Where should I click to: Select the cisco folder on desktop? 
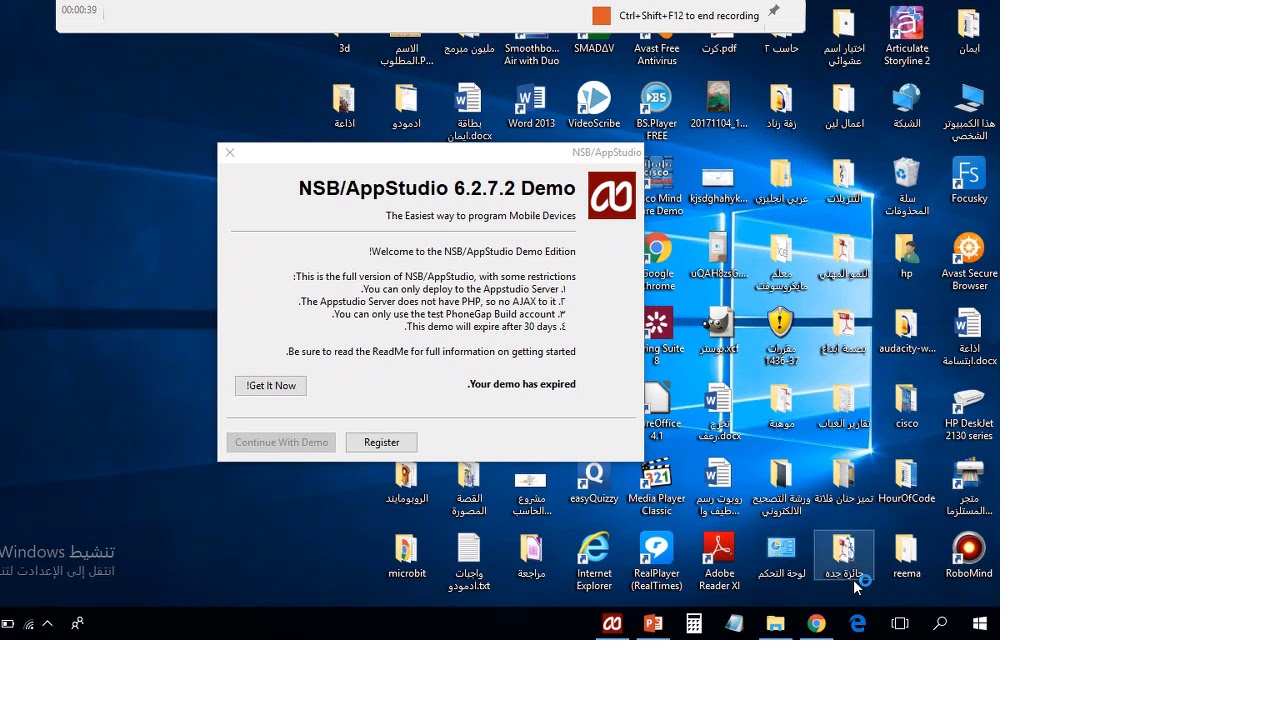point(907,406)
